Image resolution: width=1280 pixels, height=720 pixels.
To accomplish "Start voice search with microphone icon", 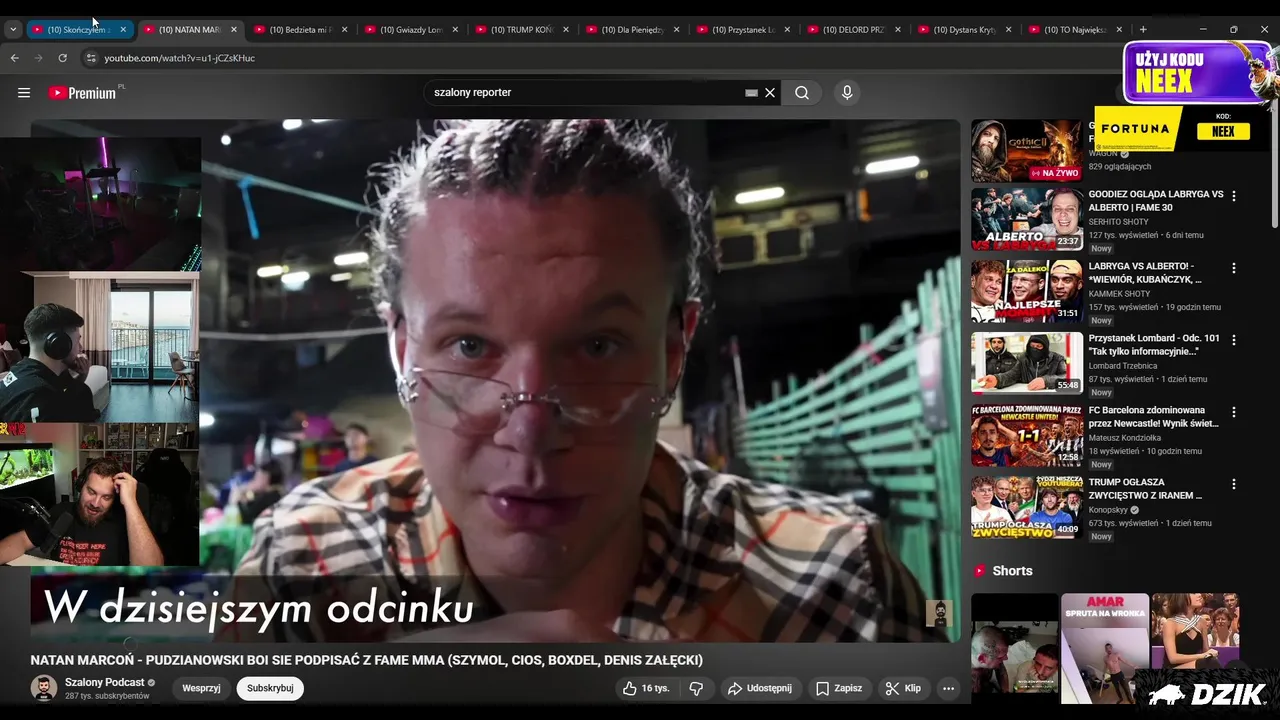I will point(847,93).
